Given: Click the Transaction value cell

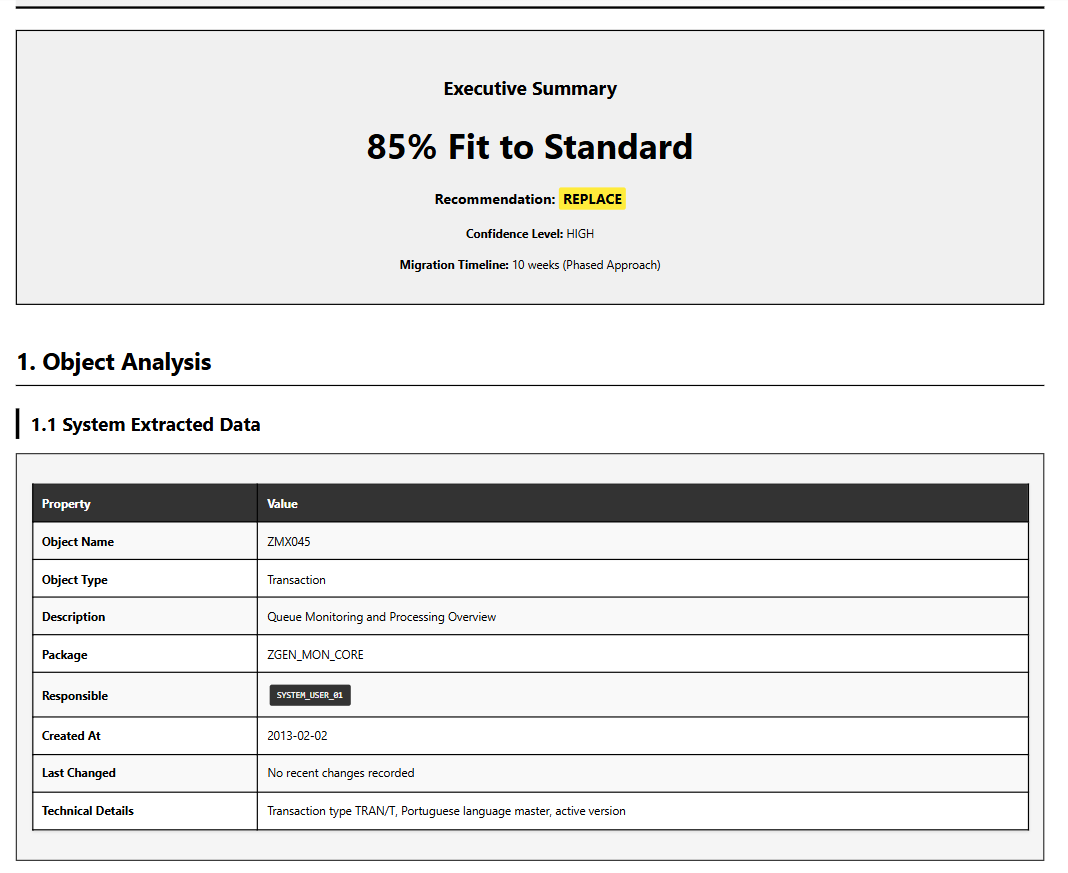Looking at the screenshot, I should click(x=296, y=580).
